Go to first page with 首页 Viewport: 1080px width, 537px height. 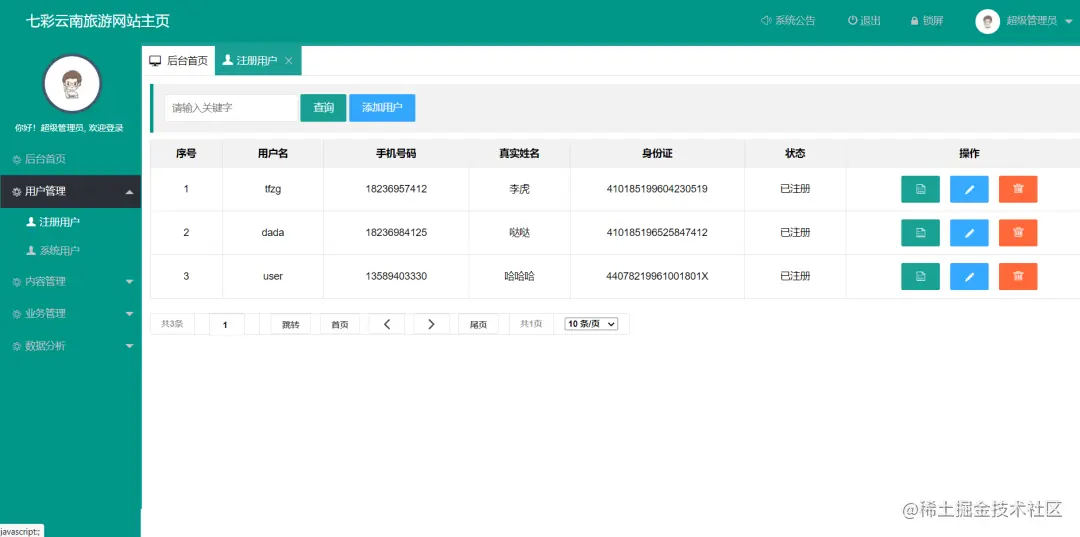(340, 324)
